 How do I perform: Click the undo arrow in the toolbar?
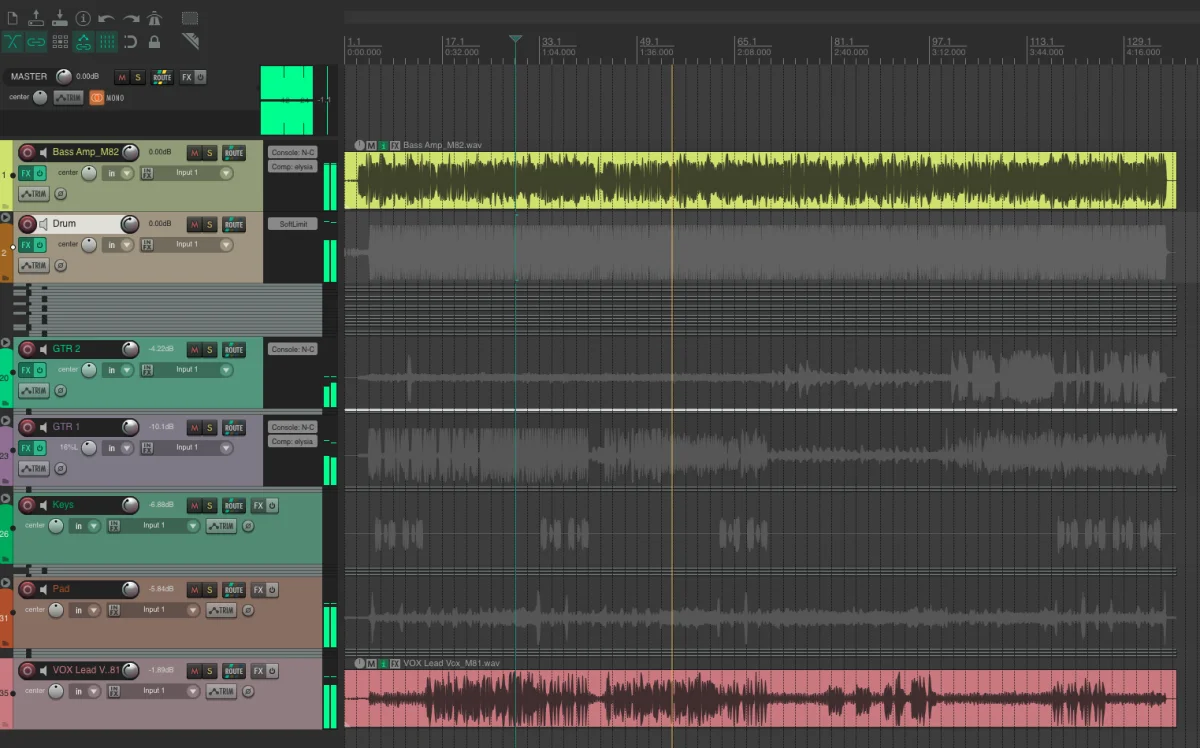coord(106,18)
